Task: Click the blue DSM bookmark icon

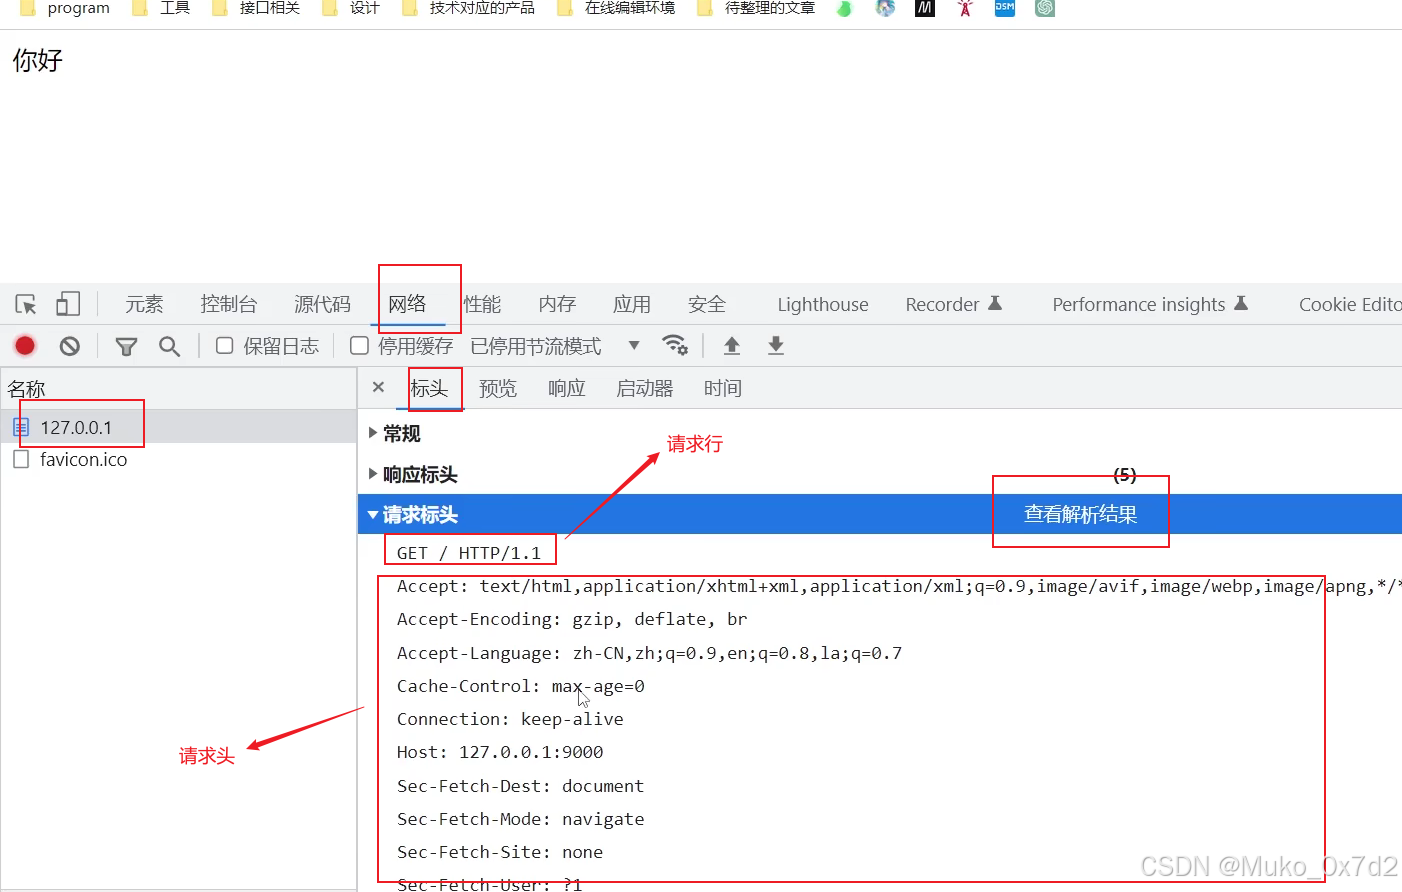Action: (1005, 8)
